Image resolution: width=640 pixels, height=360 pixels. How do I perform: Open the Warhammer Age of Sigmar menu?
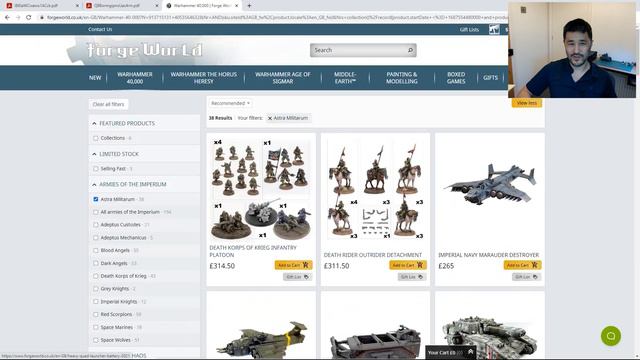coord(283,78)
